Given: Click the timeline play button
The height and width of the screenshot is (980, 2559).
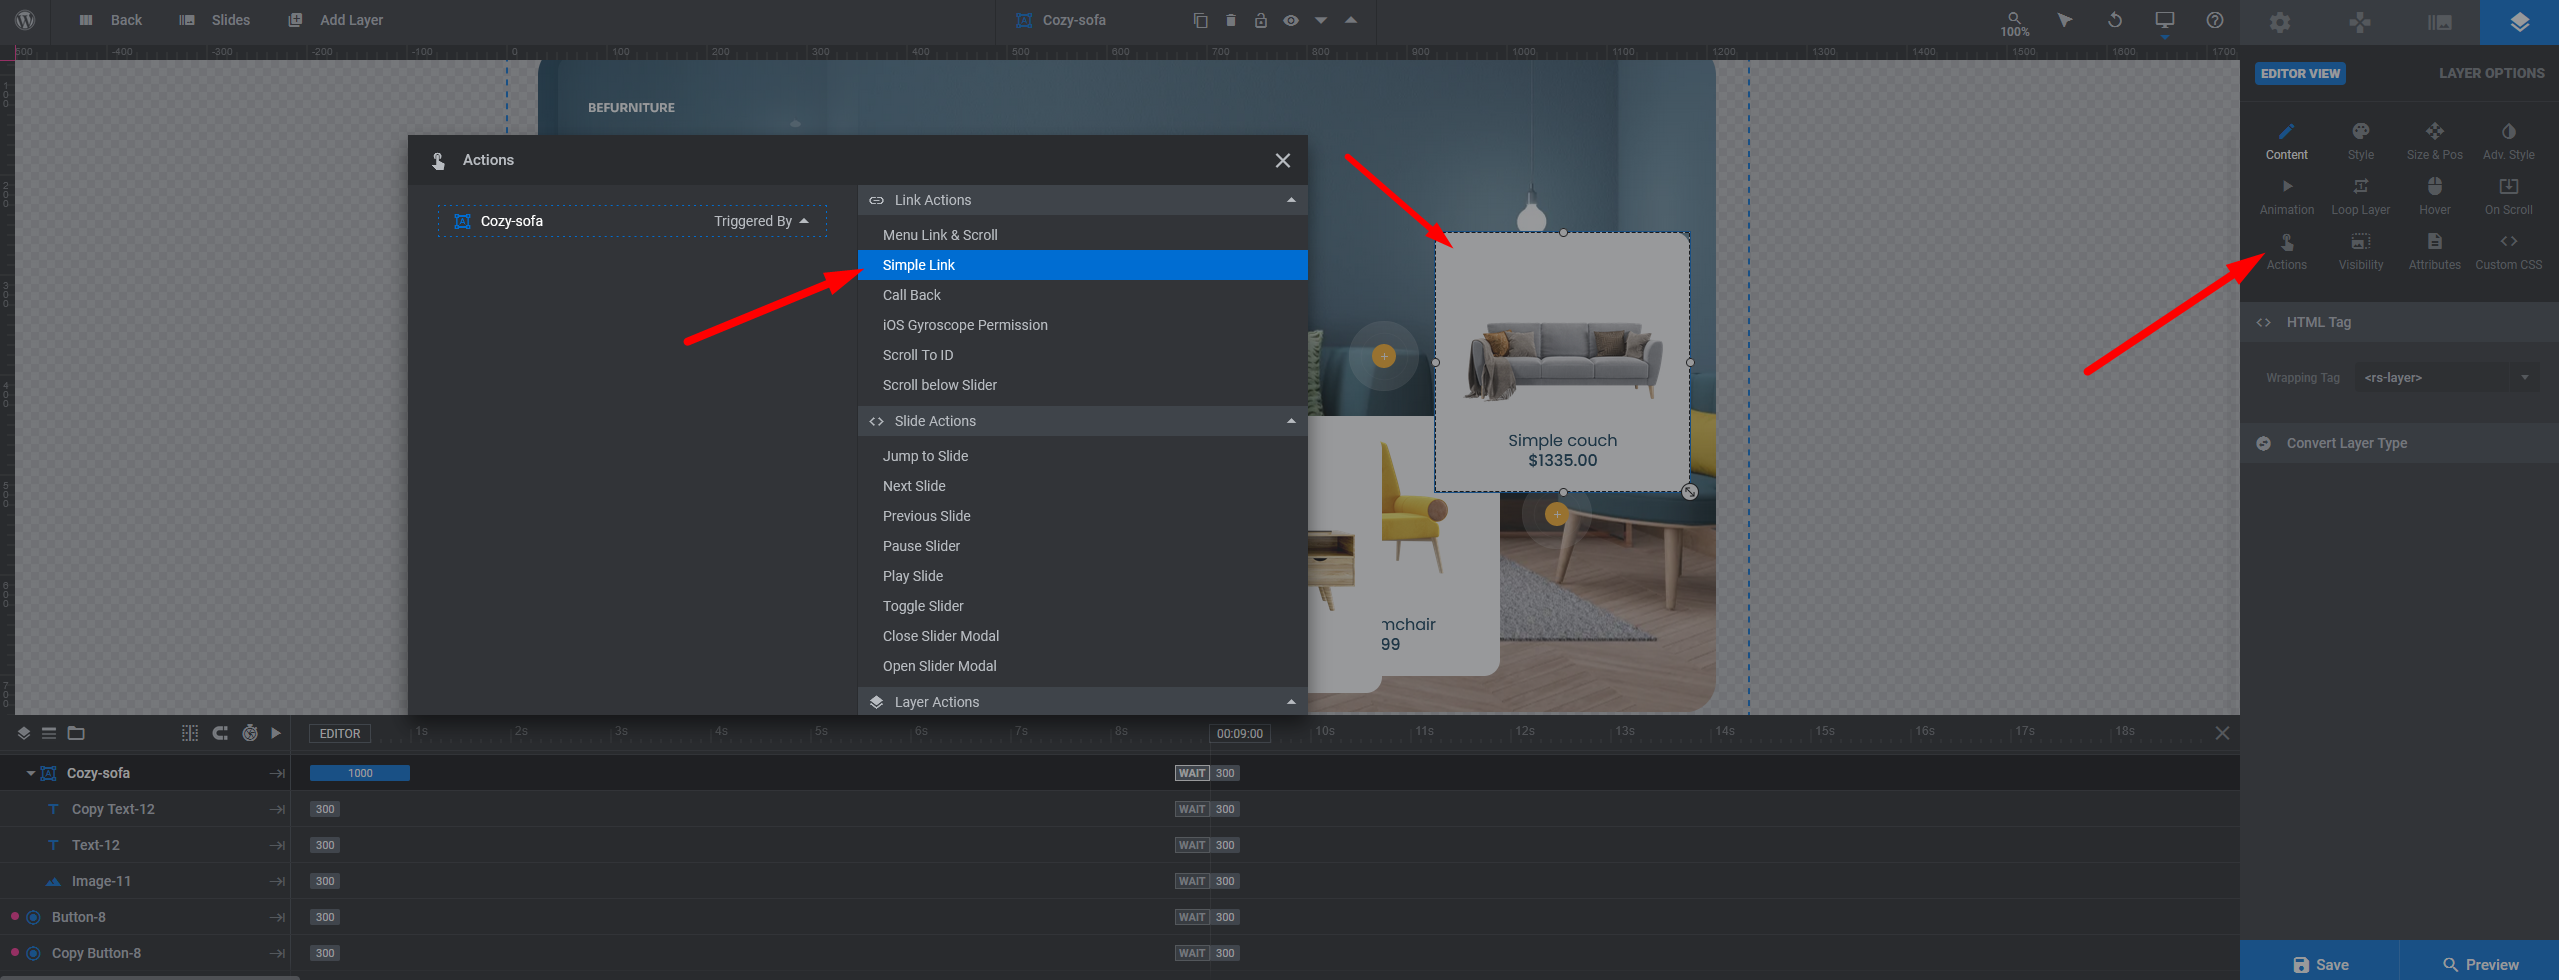Looking at the screenshot, I should 276,733.
